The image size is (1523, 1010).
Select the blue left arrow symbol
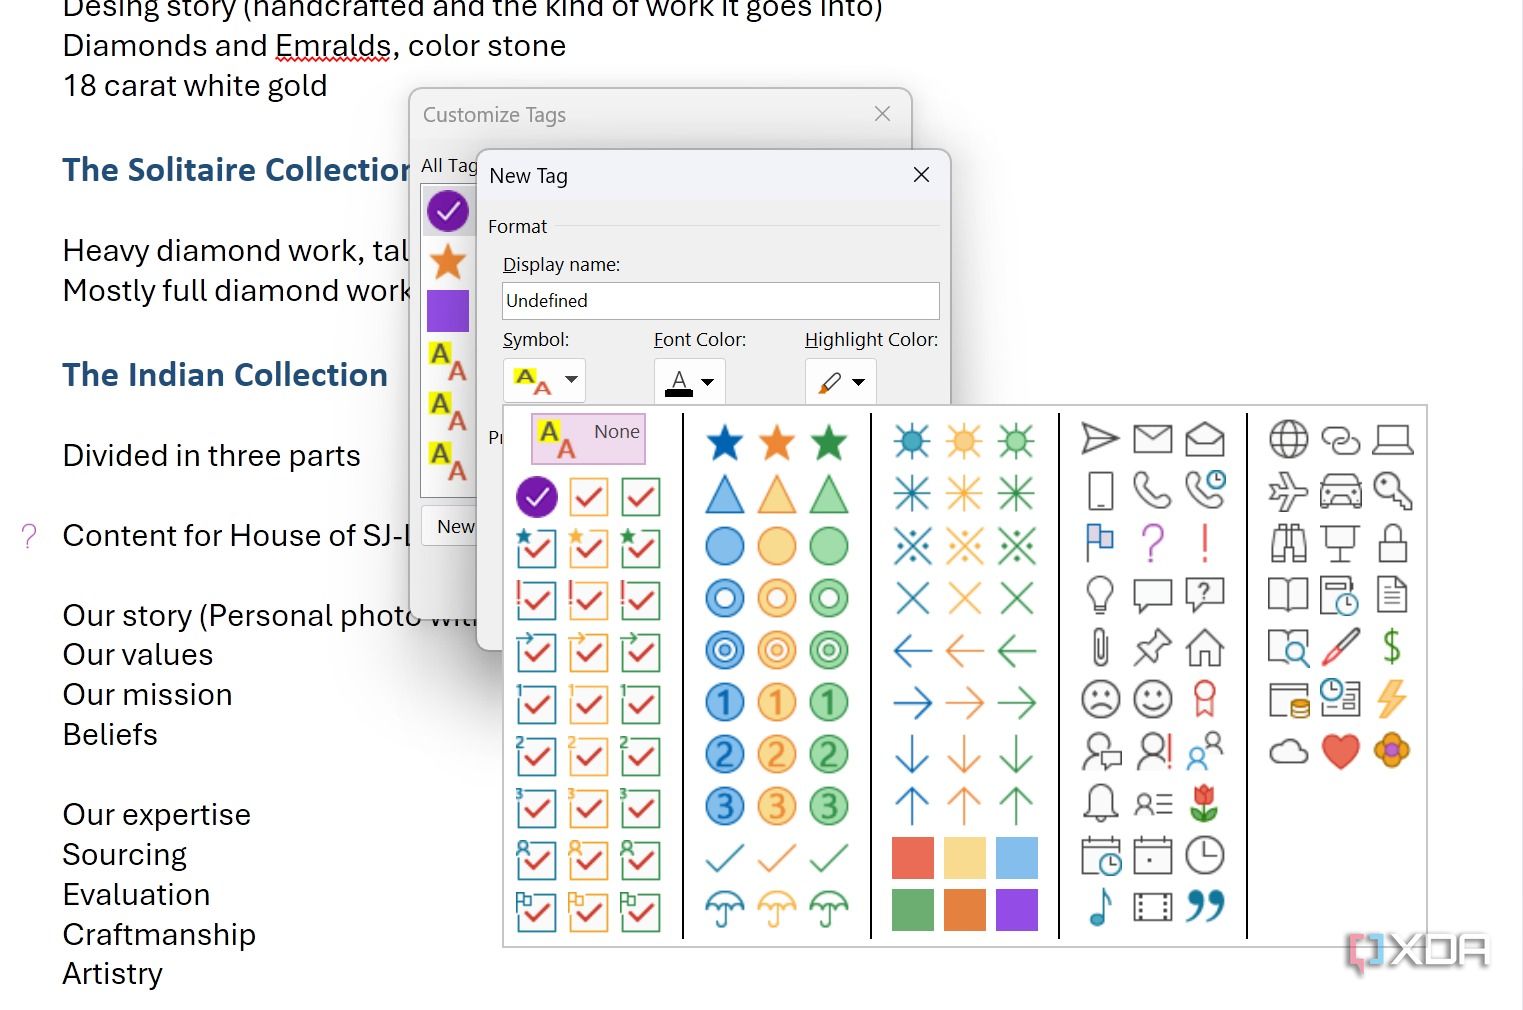coord(913,650)
